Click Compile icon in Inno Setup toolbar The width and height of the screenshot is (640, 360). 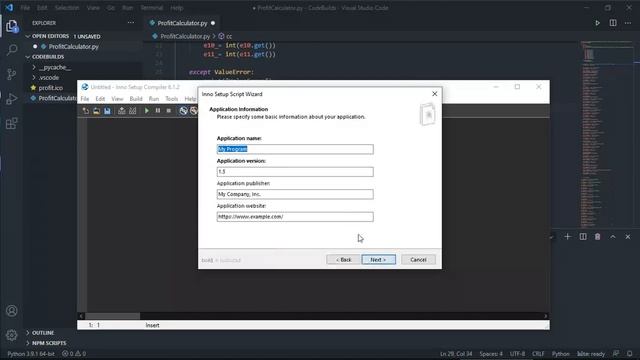[x=122, y=111]
